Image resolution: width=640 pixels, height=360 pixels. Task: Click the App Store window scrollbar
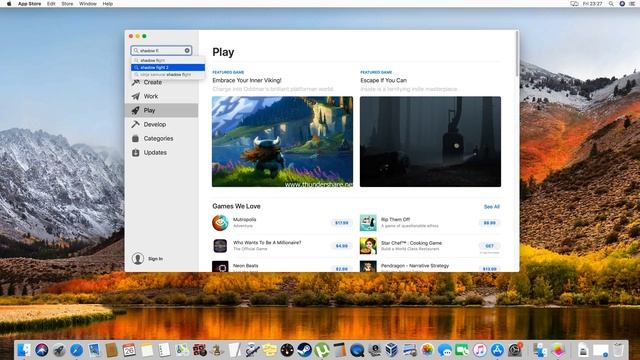coord(517,53)
